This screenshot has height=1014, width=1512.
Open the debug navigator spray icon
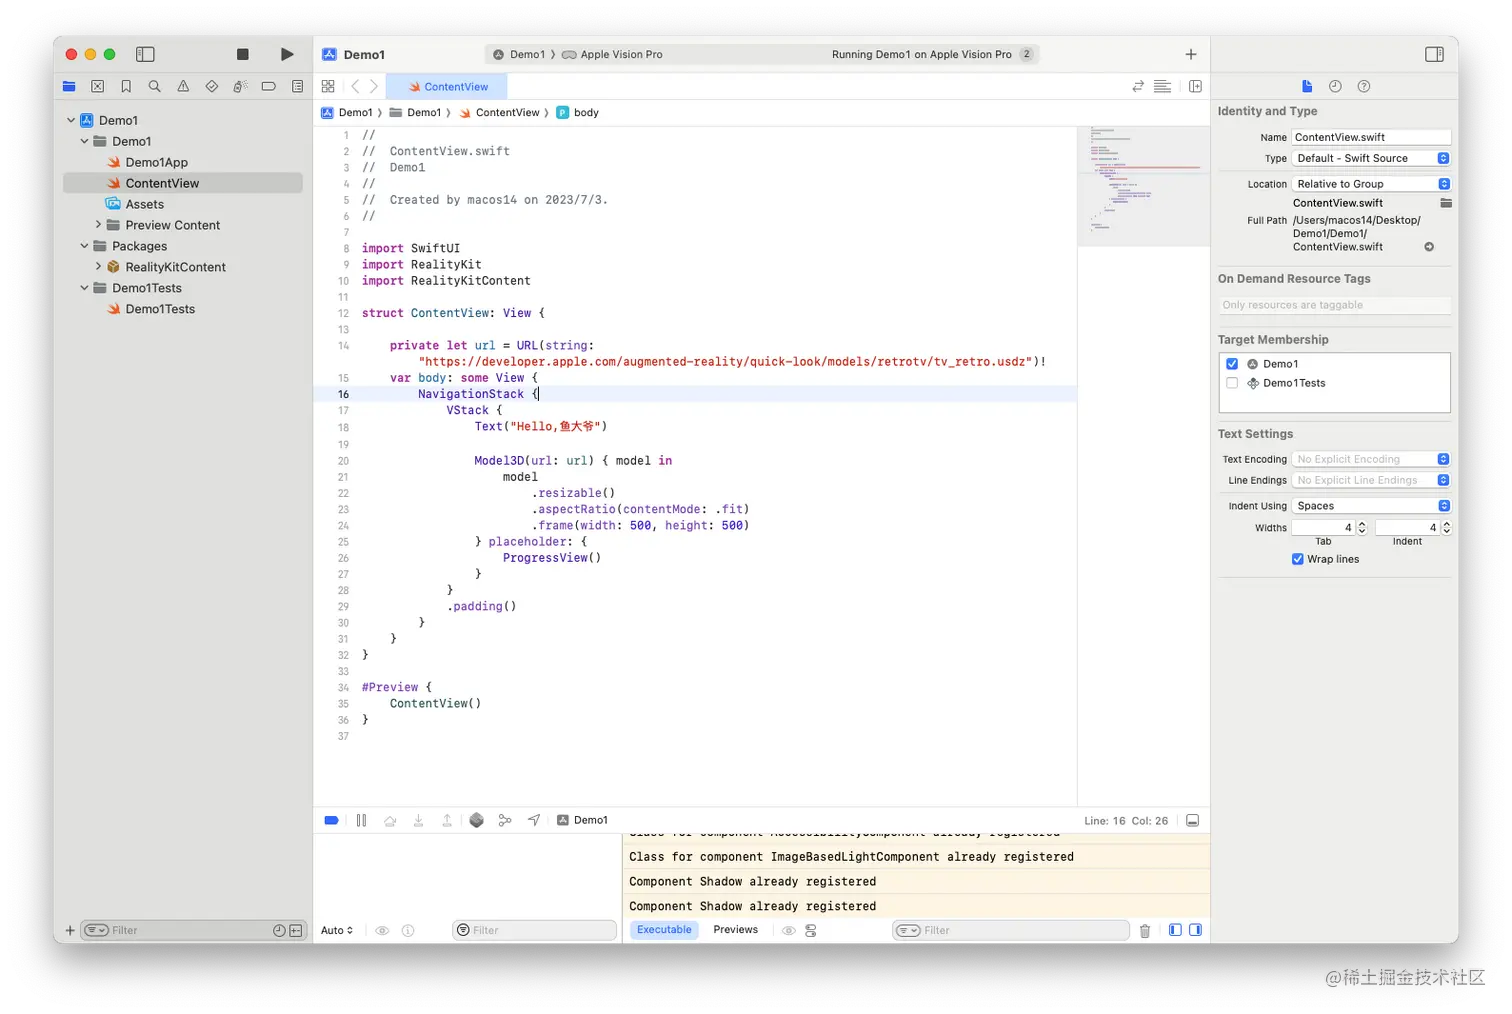coord(240,87)
